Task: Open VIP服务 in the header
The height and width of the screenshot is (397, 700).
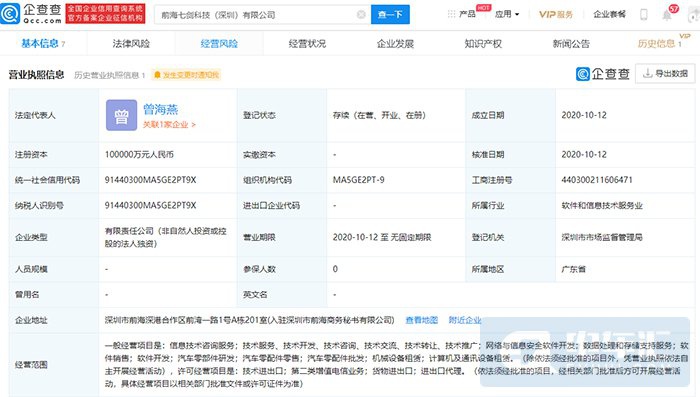Action: [556, 14]
